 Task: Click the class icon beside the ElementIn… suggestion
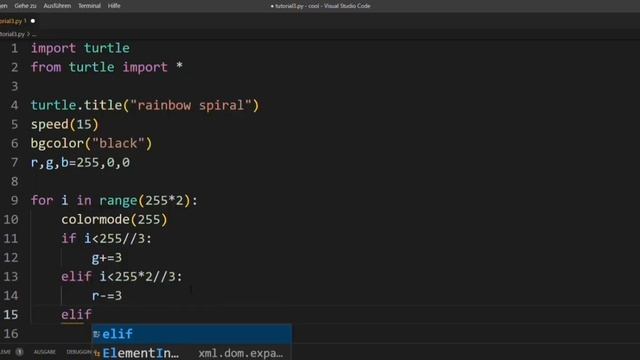pos(97,353)
